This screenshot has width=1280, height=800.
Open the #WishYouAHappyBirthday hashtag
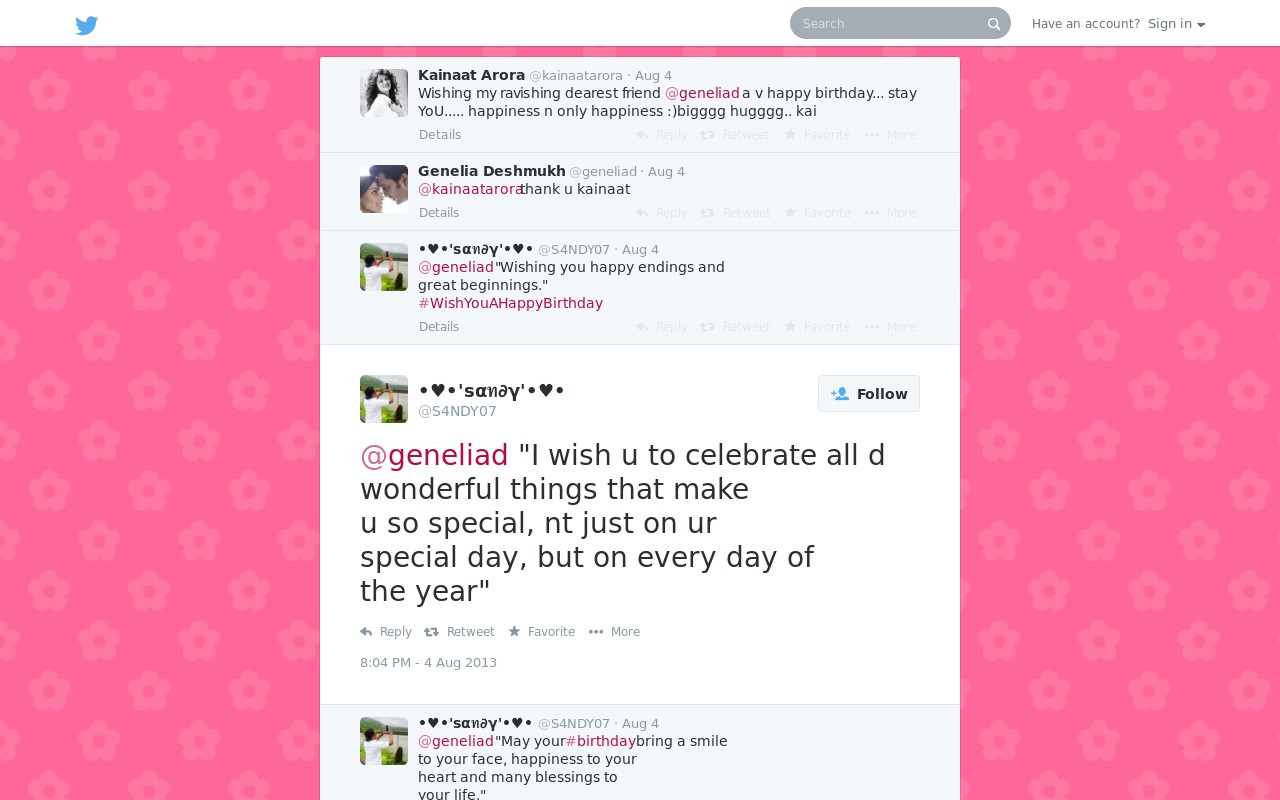pos(511,303)
